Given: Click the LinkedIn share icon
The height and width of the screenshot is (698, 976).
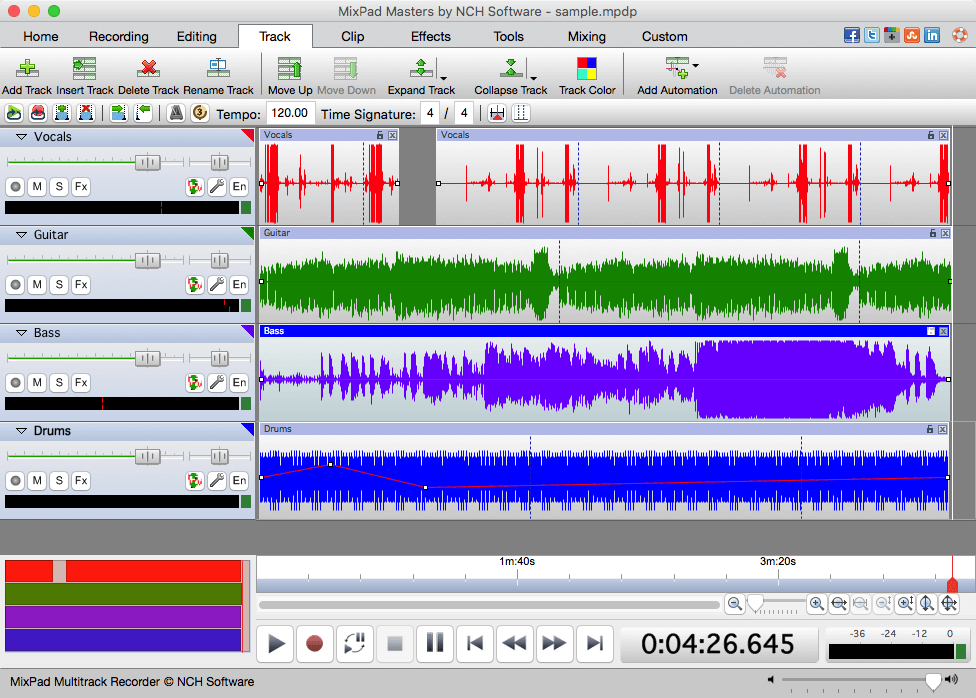Looking at the screenshot, I should 932,35.
